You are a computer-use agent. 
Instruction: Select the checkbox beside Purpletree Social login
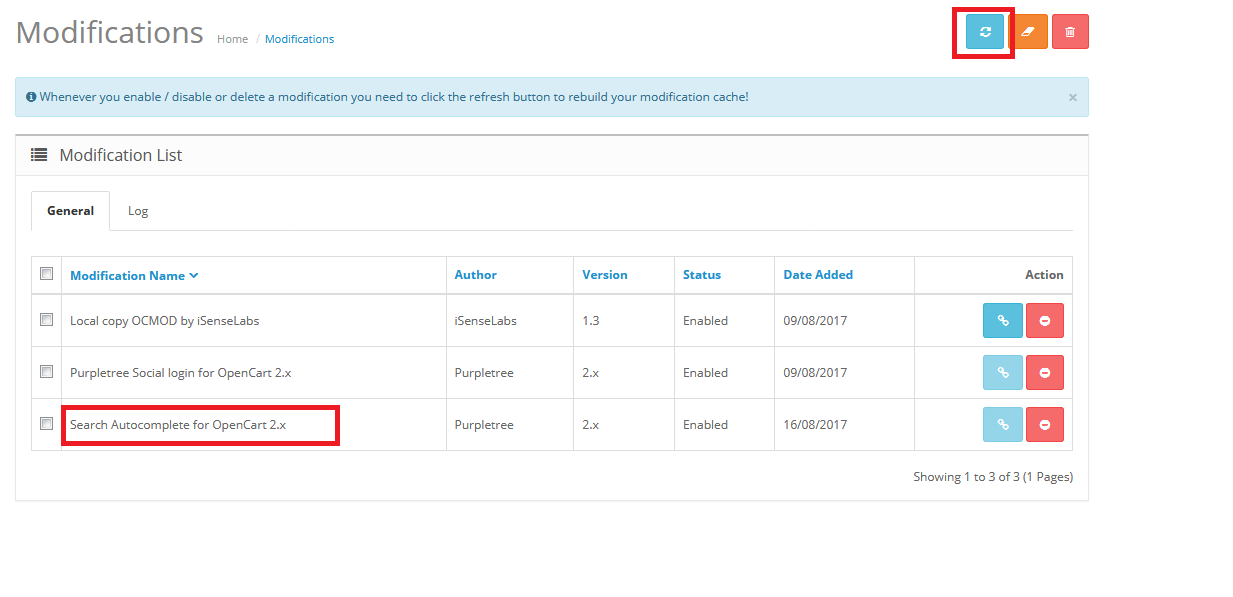tap(45, 371)
